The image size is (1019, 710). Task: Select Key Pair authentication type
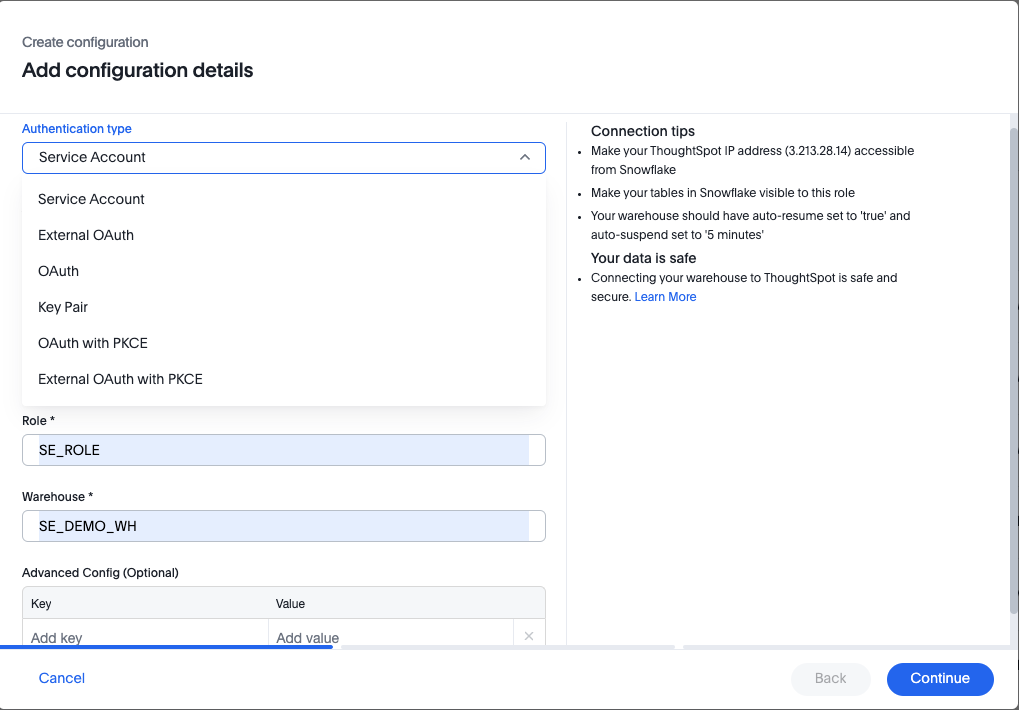click(x=284, y=307)
